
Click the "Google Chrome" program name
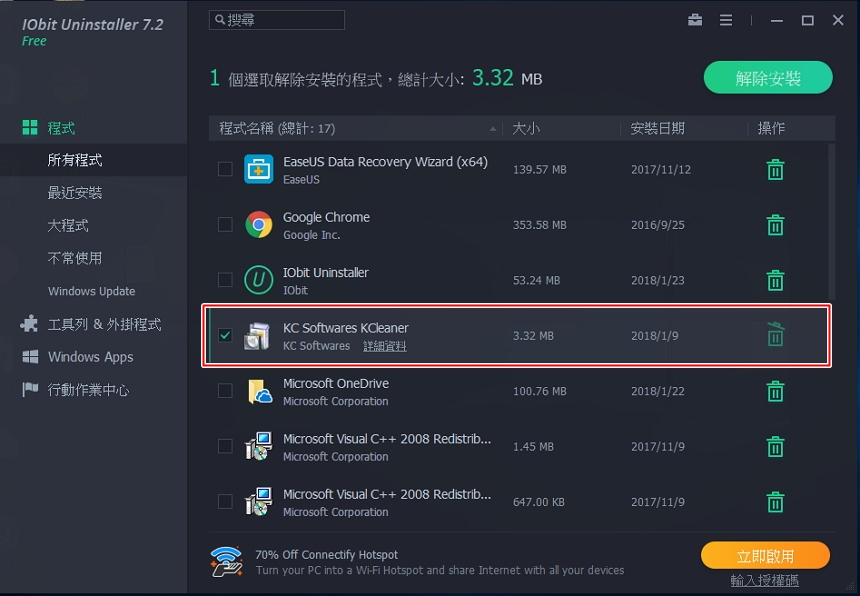tap(326, 217)
